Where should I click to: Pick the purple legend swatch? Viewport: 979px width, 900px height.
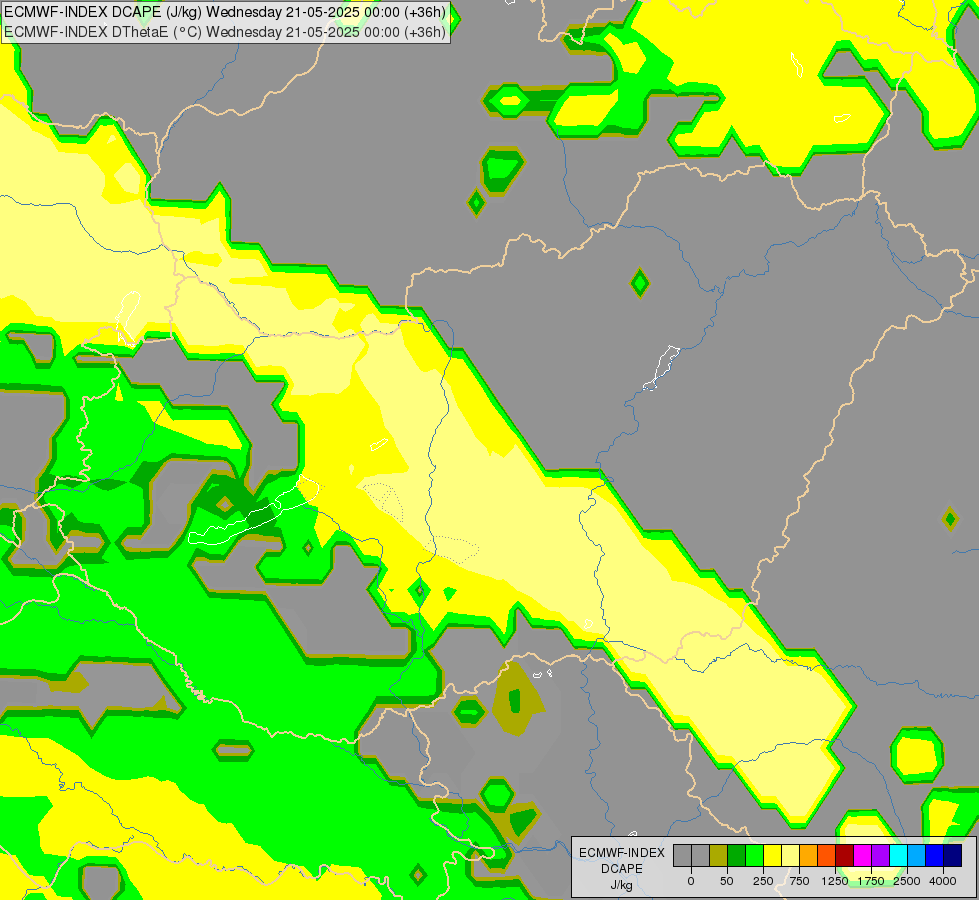pos(881,855)
